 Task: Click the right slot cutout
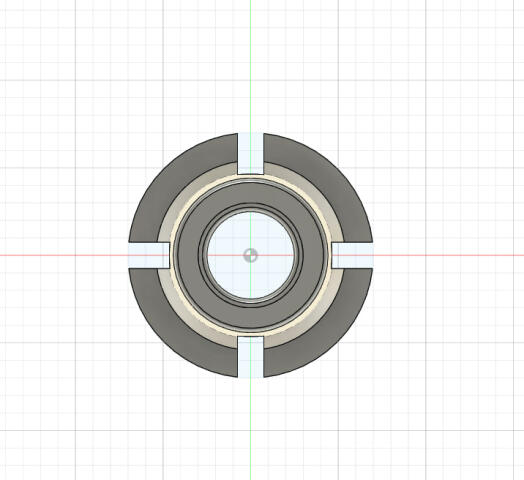[353, 255]
